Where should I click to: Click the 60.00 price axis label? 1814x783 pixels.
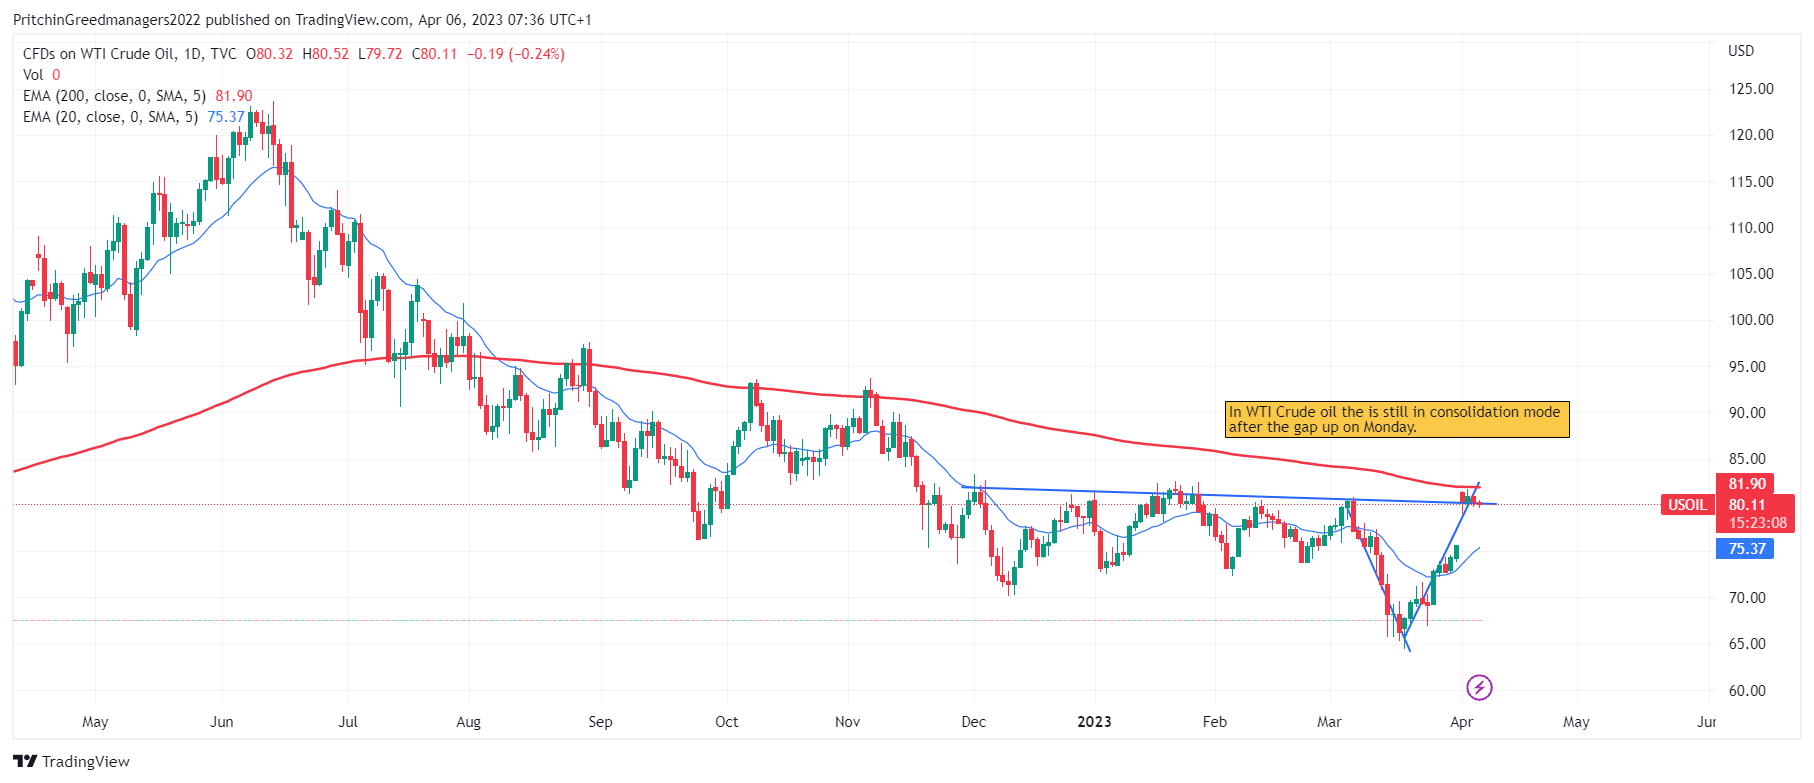click(x=1747, y=691)
